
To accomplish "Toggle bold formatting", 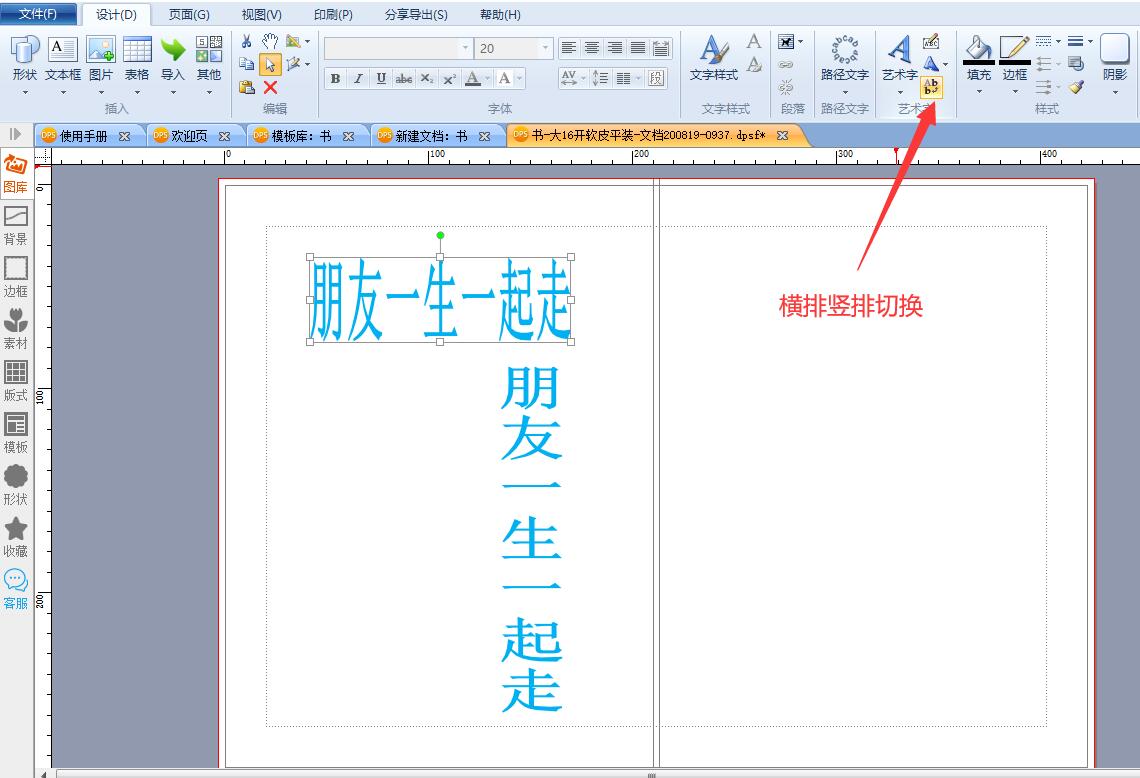I will click(x=335, y=79).
